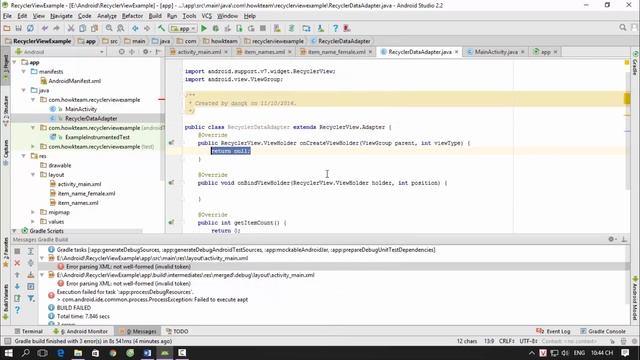The width and height of the screenshot is (640, 360).
Task: Close the RecyclerDataAdapter.java tab
Action: [x=456, y=52]
